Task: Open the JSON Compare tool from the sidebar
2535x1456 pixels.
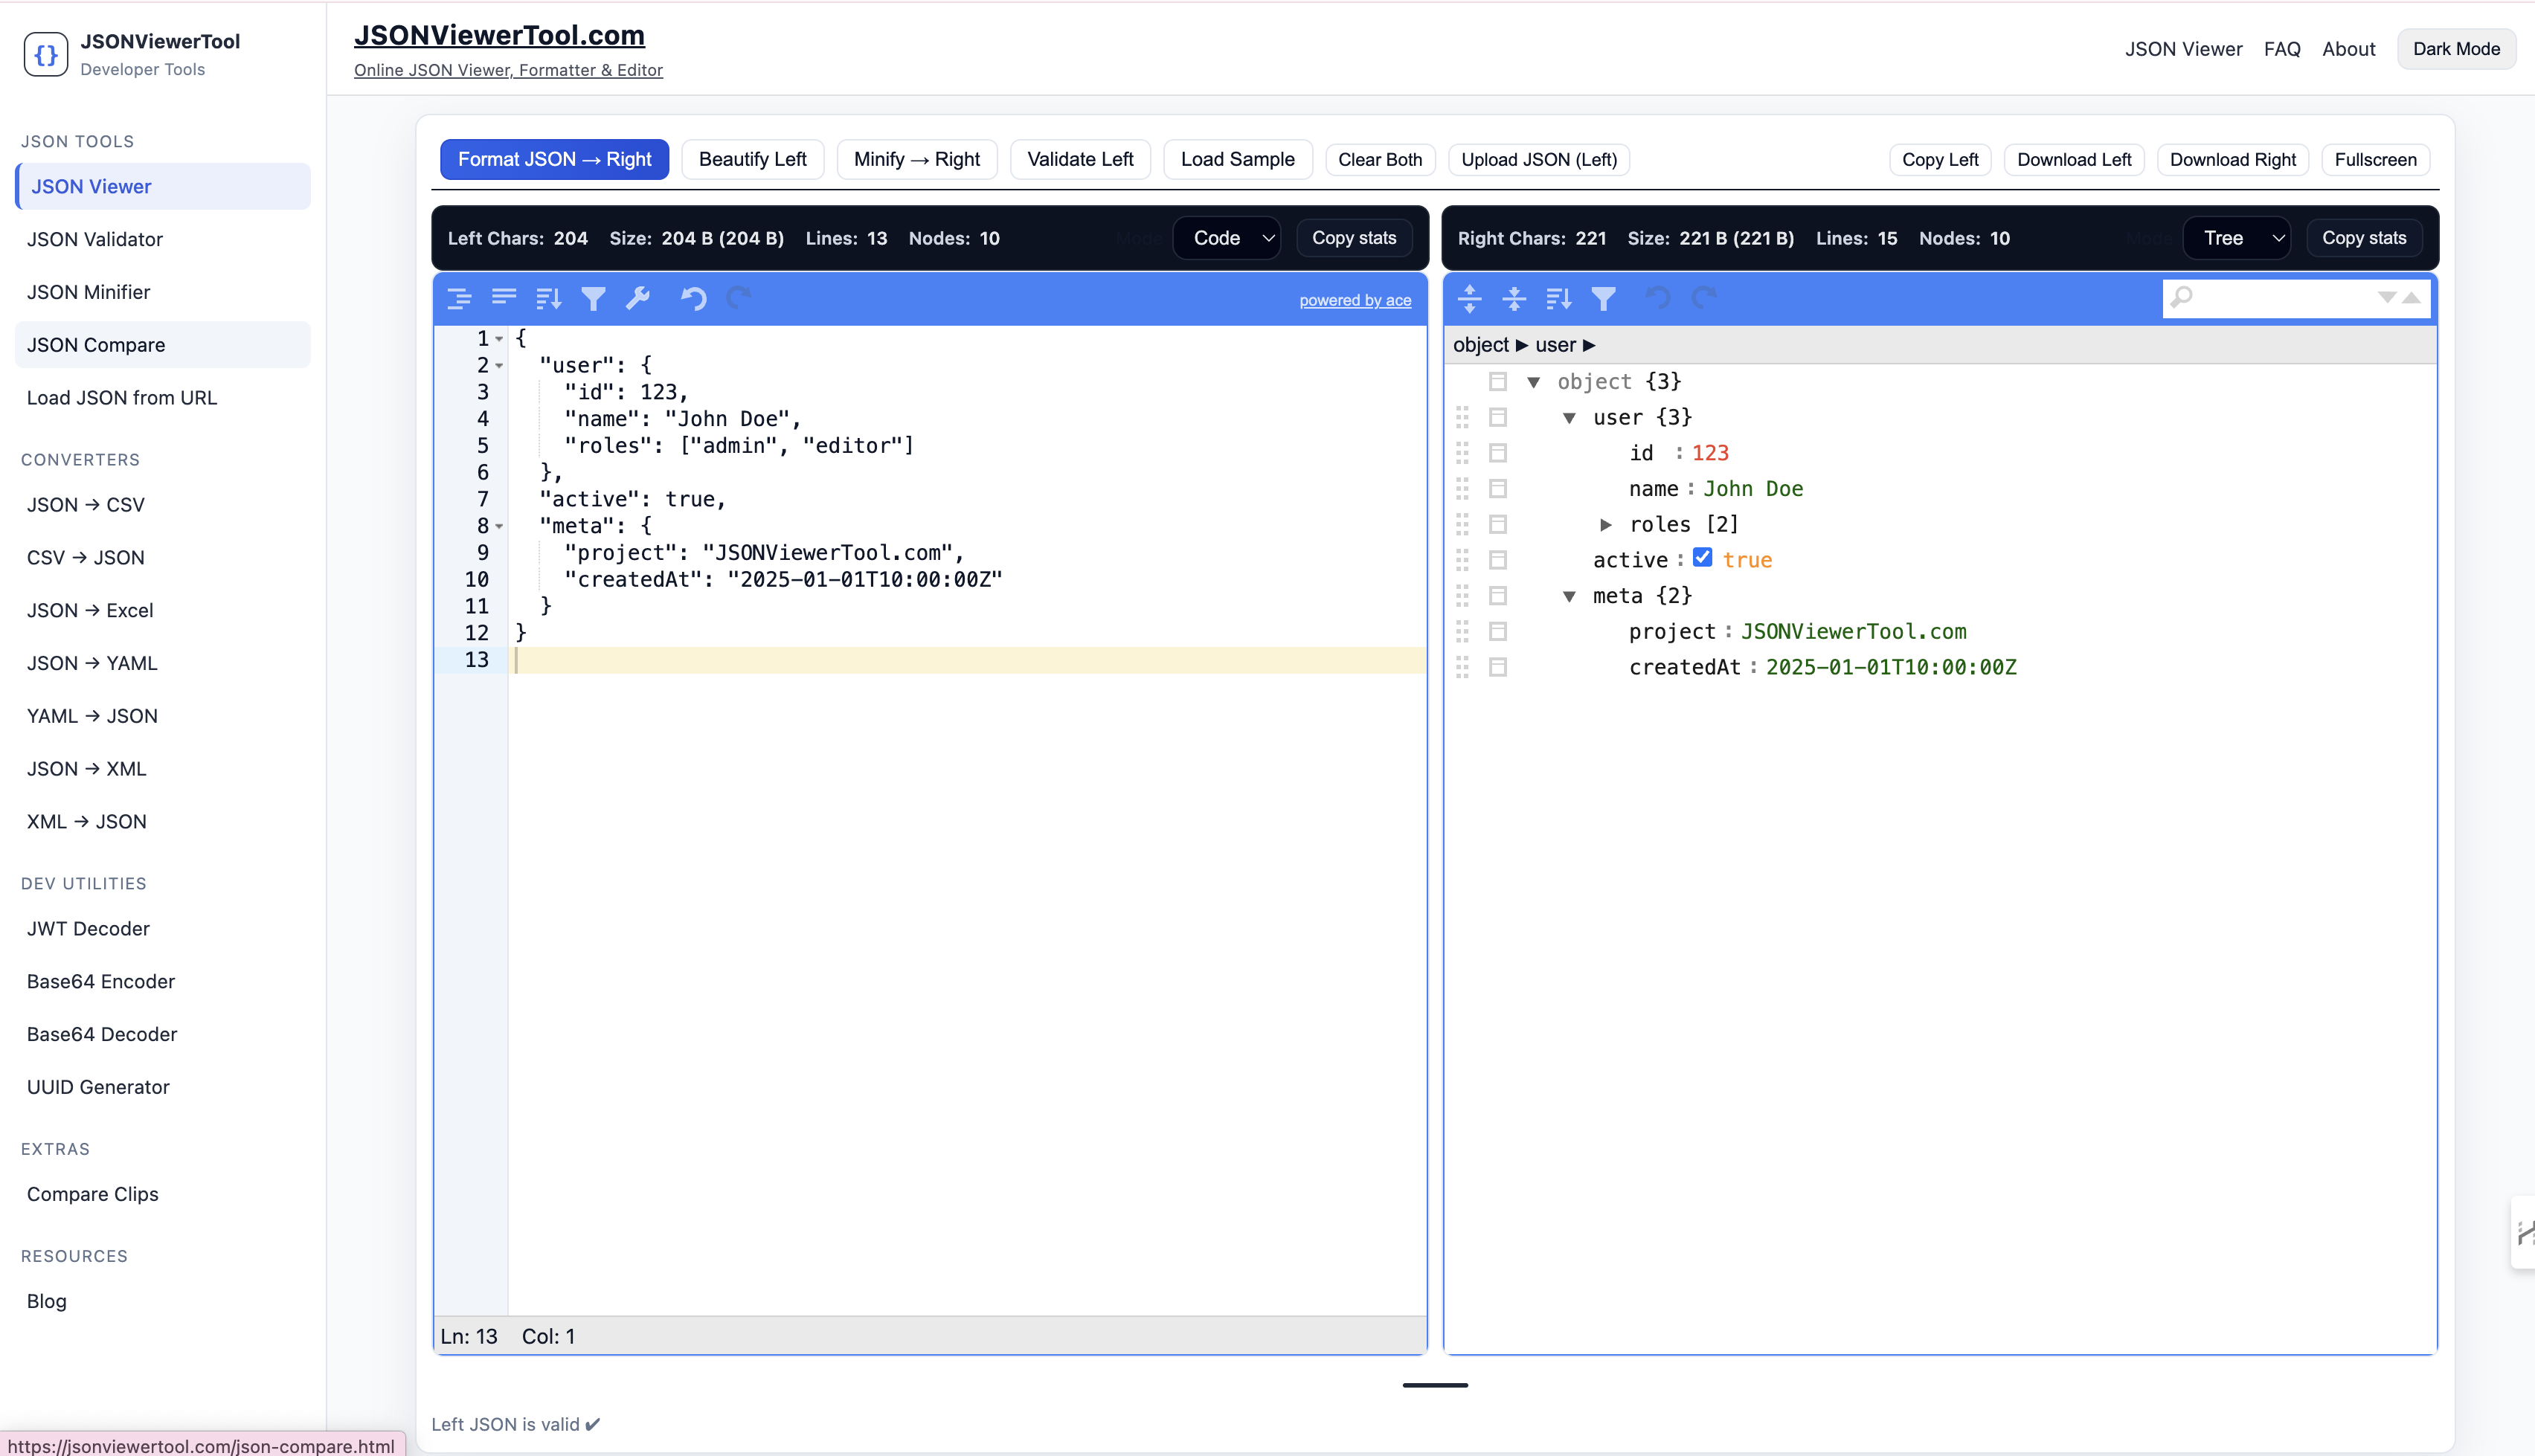Action: point(96,344)
